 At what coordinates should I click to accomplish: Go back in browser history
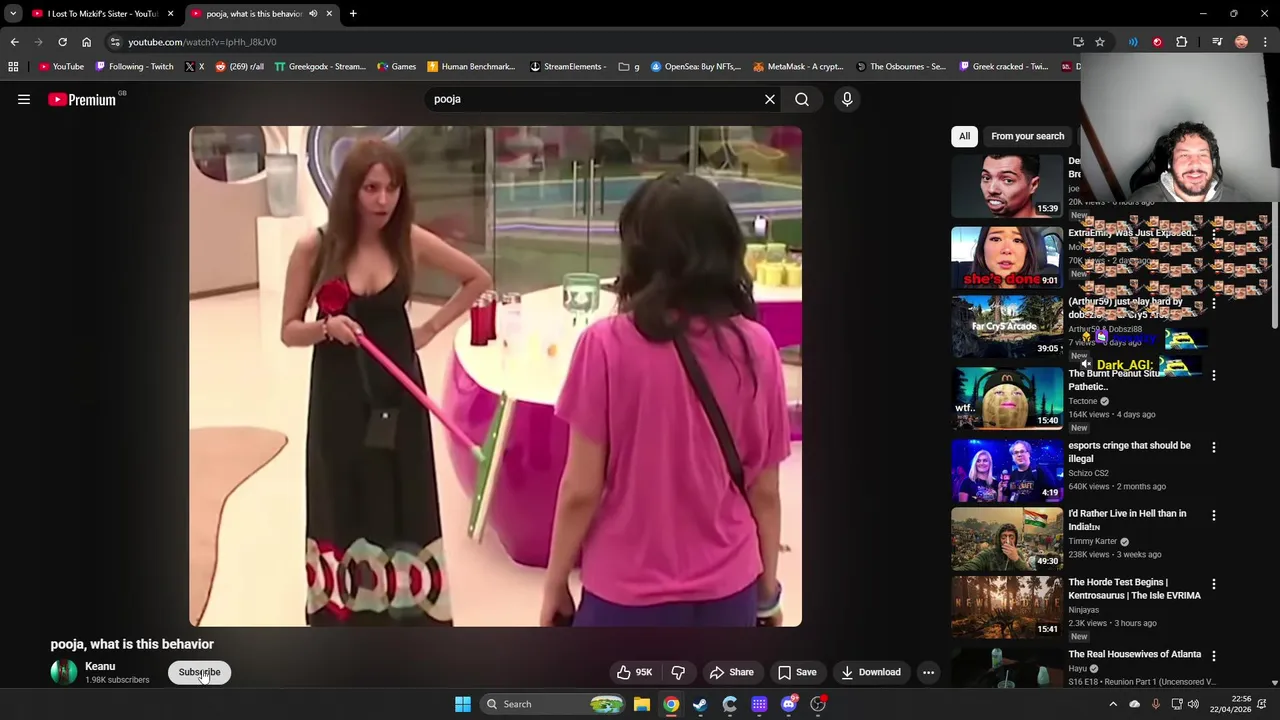[x=14, y=42]
